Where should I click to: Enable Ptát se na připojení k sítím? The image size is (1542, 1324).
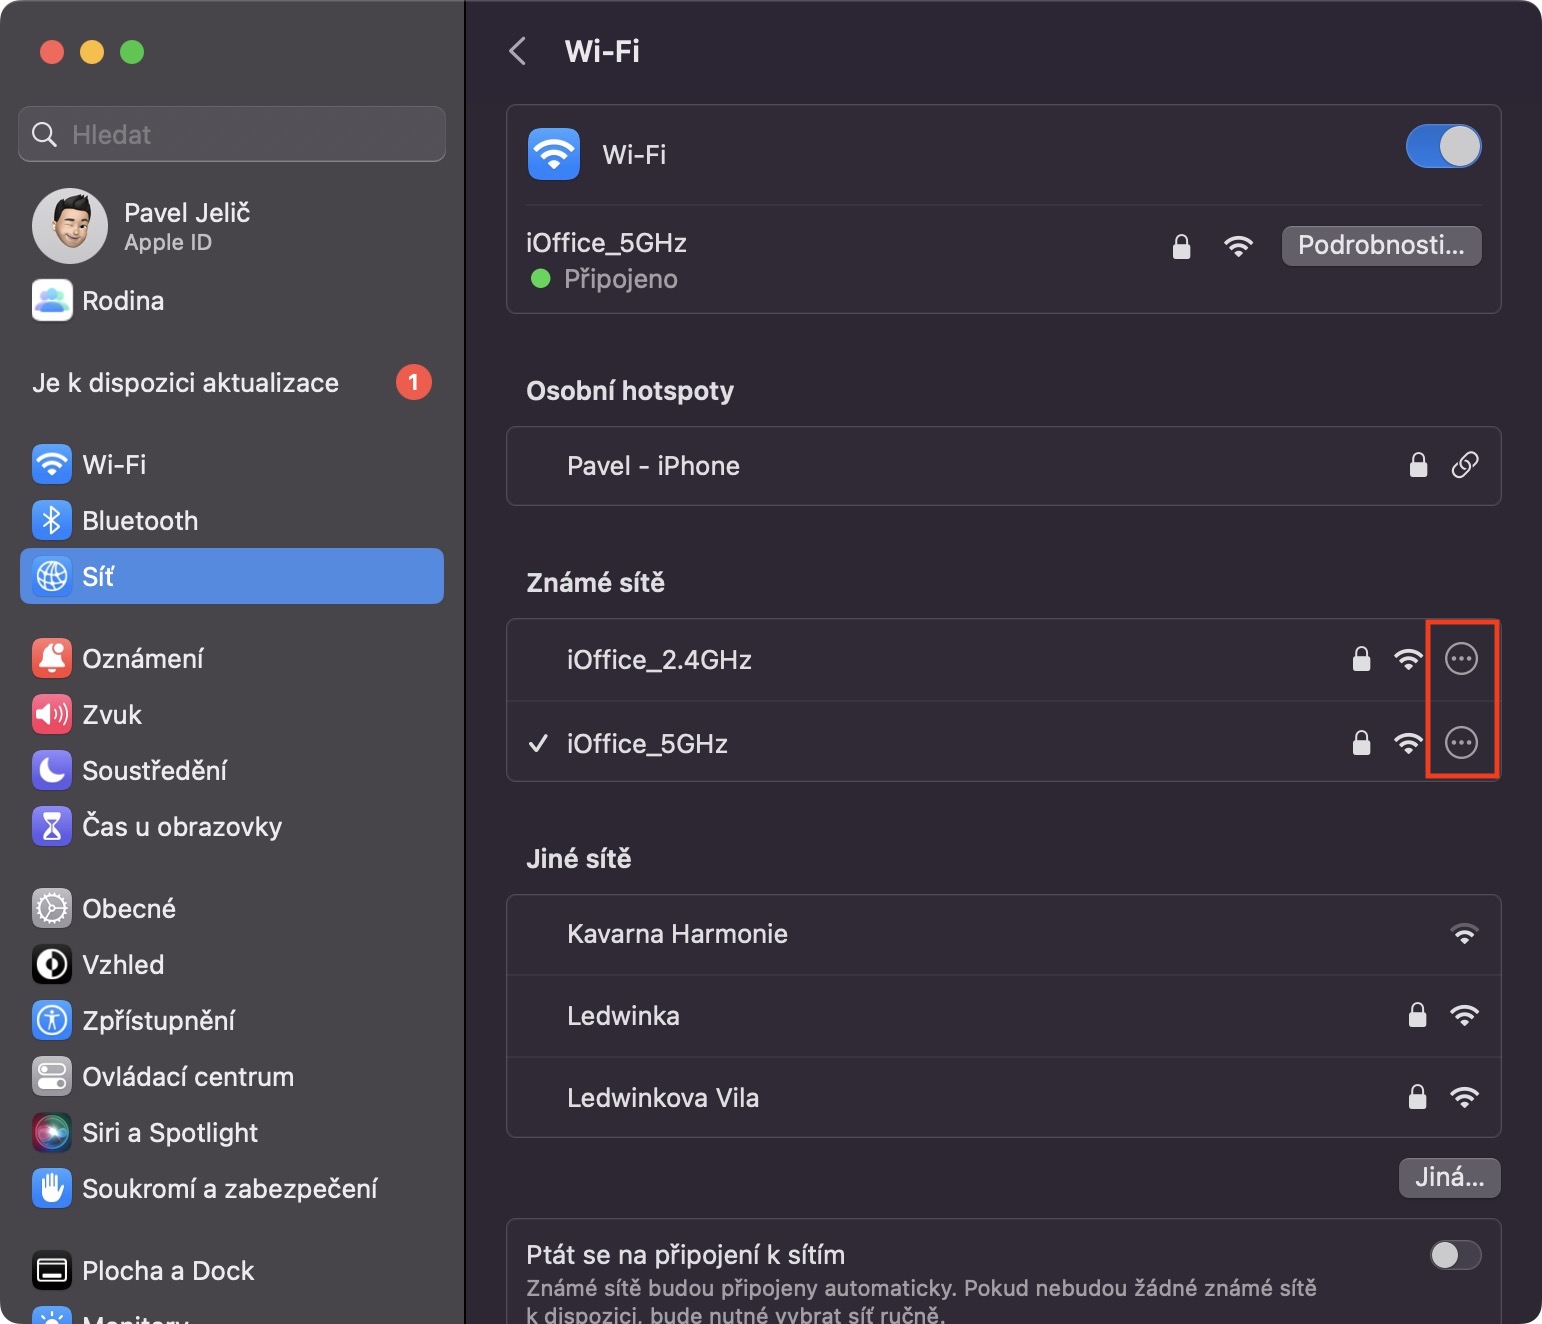pos(1455,1255)
